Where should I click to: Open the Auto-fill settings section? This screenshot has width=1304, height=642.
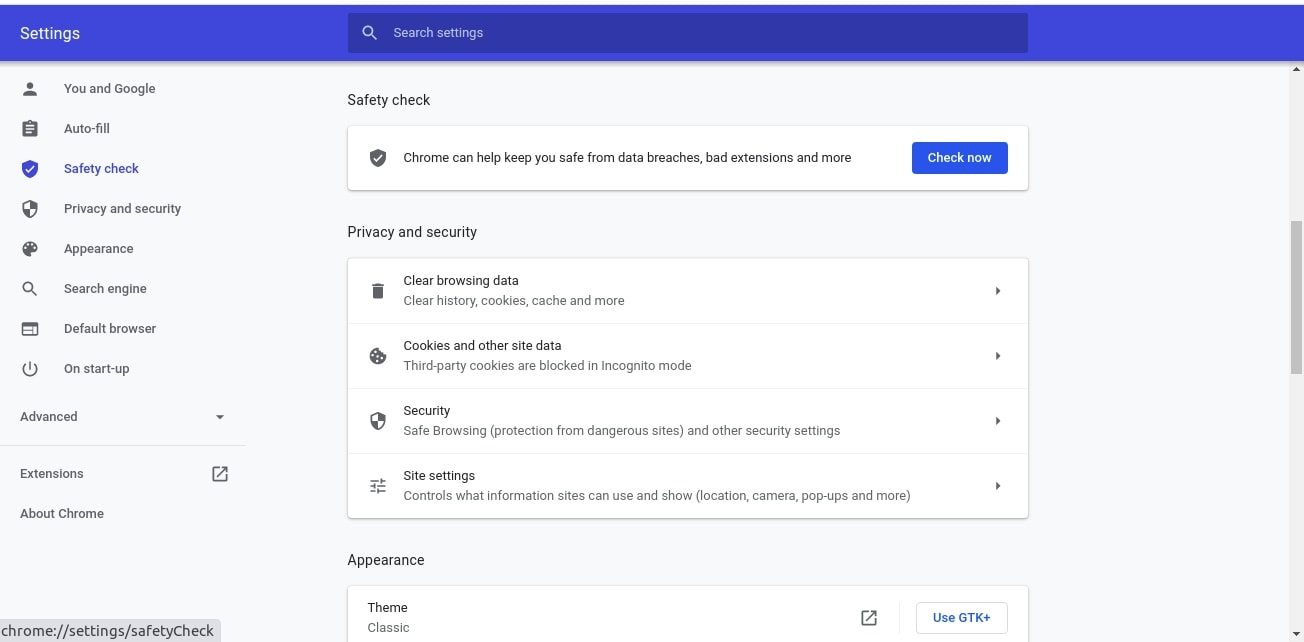(x=87, y=129)
